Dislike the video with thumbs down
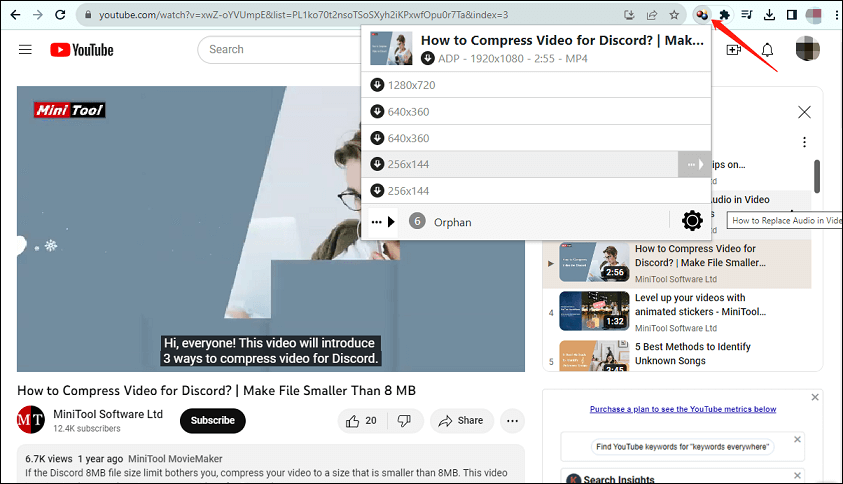 [404, 421]
